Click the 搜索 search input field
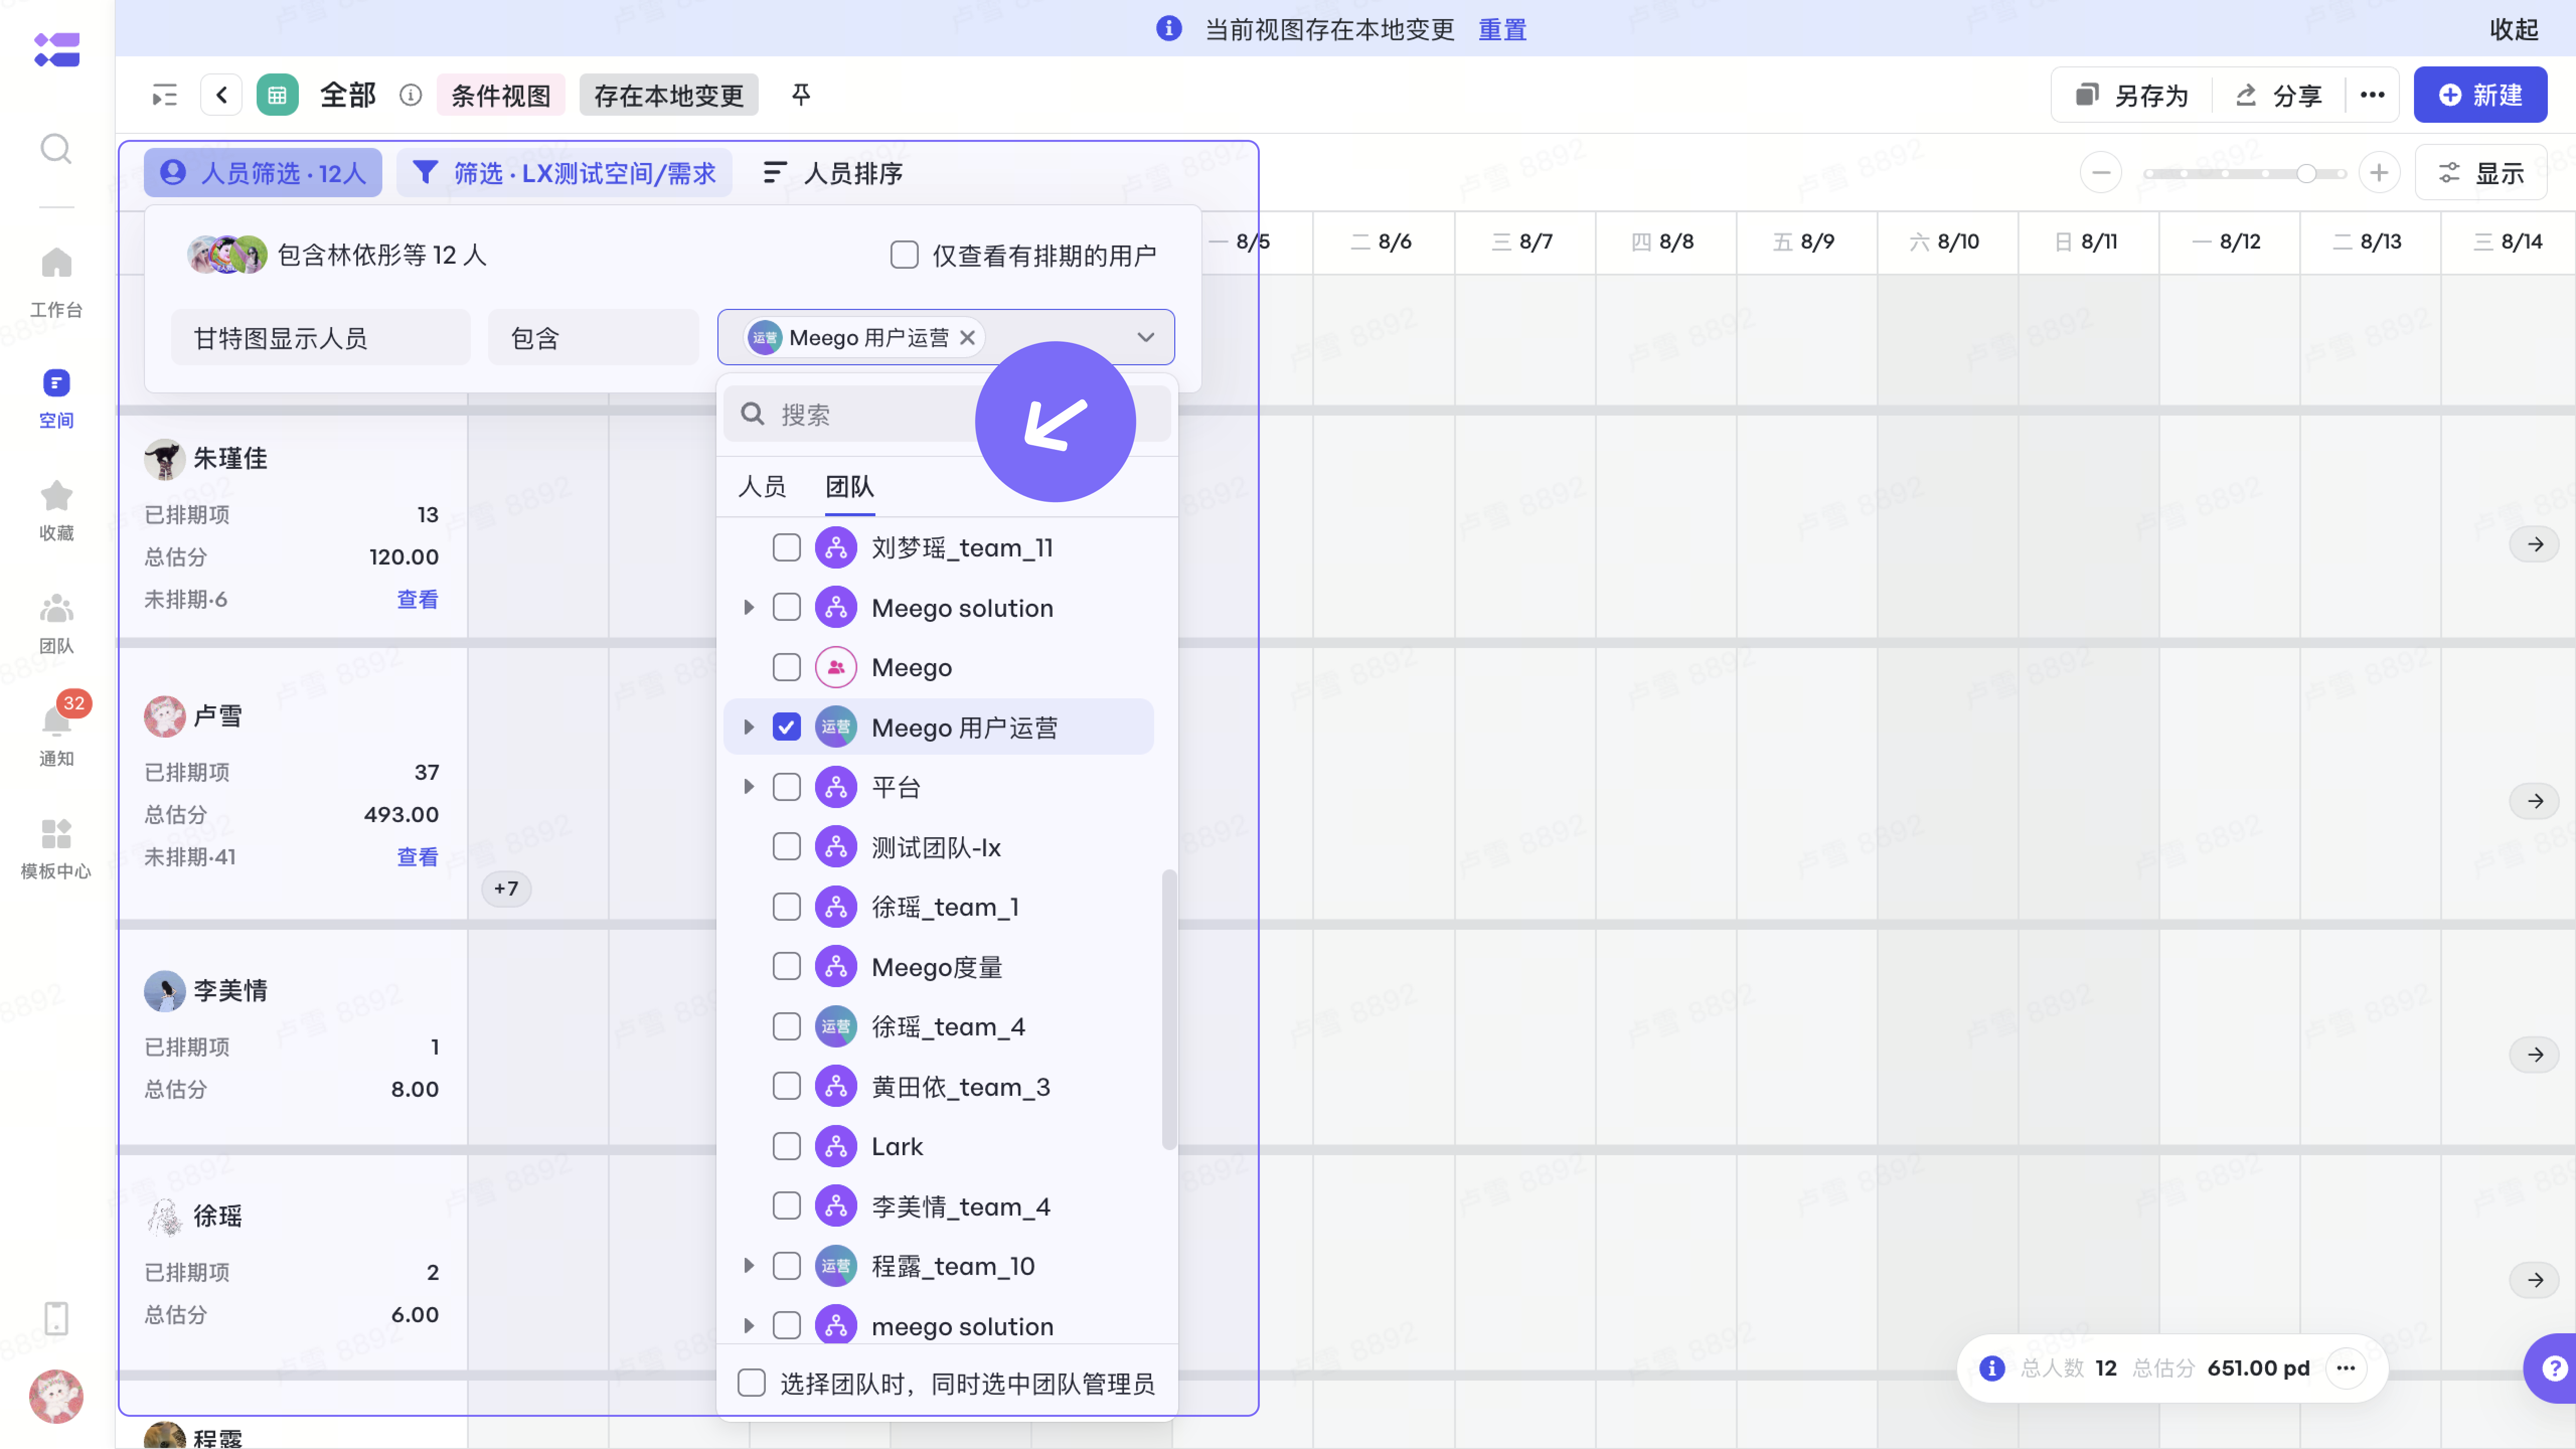Image resolution: width=2576 pixels, height=1449 pixels. click(947, 414)
